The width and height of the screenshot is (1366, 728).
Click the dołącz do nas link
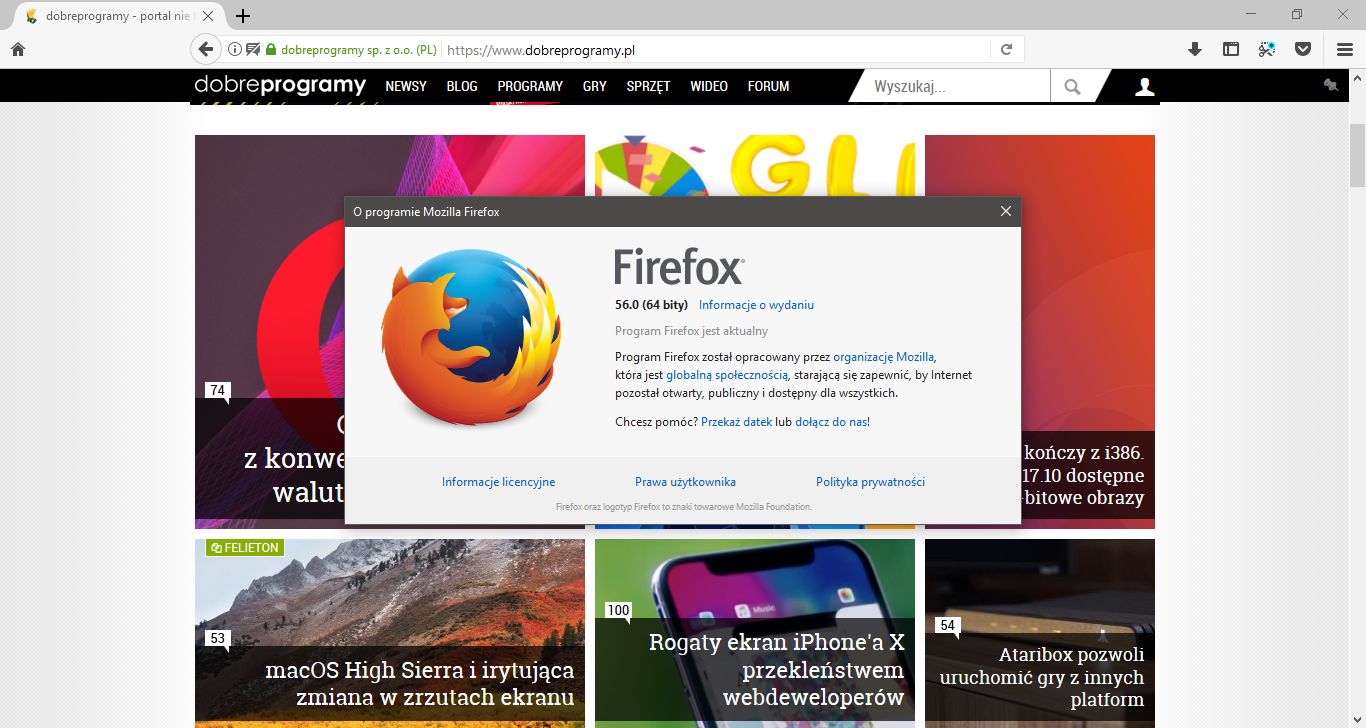[831, 422]
